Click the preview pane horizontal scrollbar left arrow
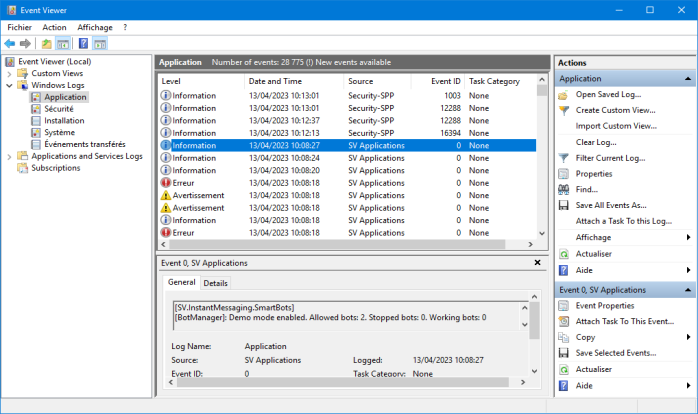698x414 pixels. coord(171,382)
